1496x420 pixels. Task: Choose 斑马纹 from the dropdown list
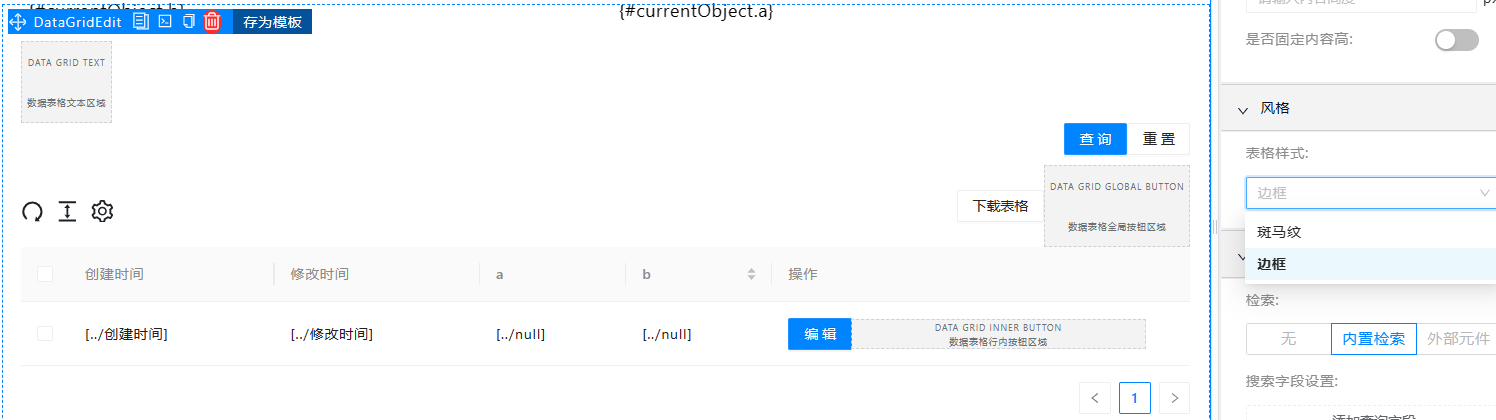pos(1279,232)
